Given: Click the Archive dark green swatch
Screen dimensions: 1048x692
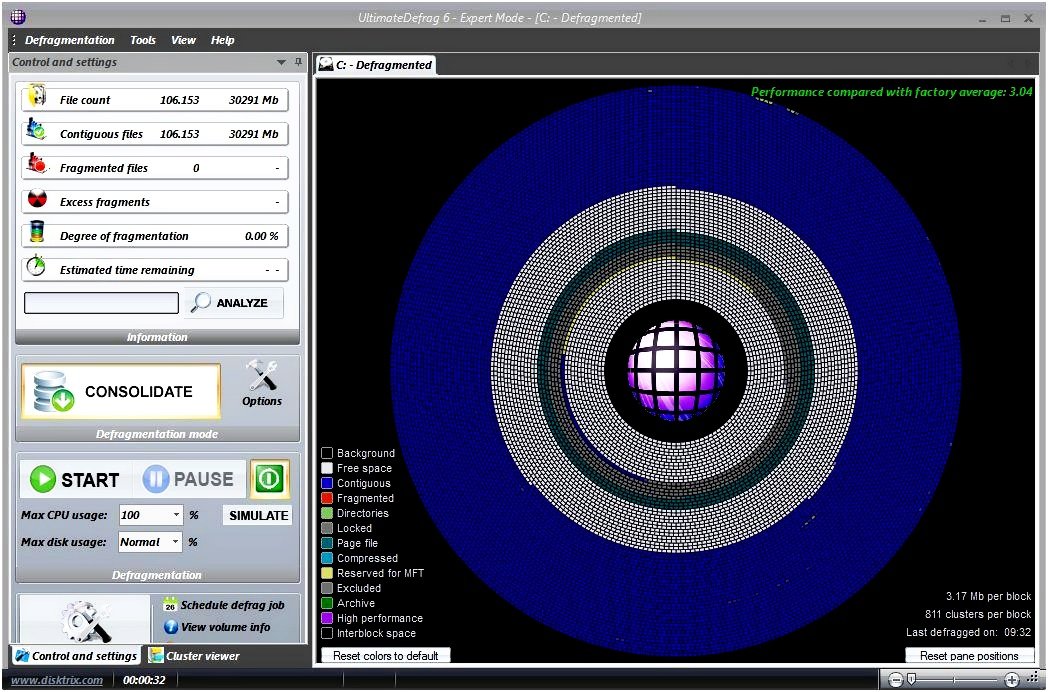Looking at the screenshot, I should 327,603.
